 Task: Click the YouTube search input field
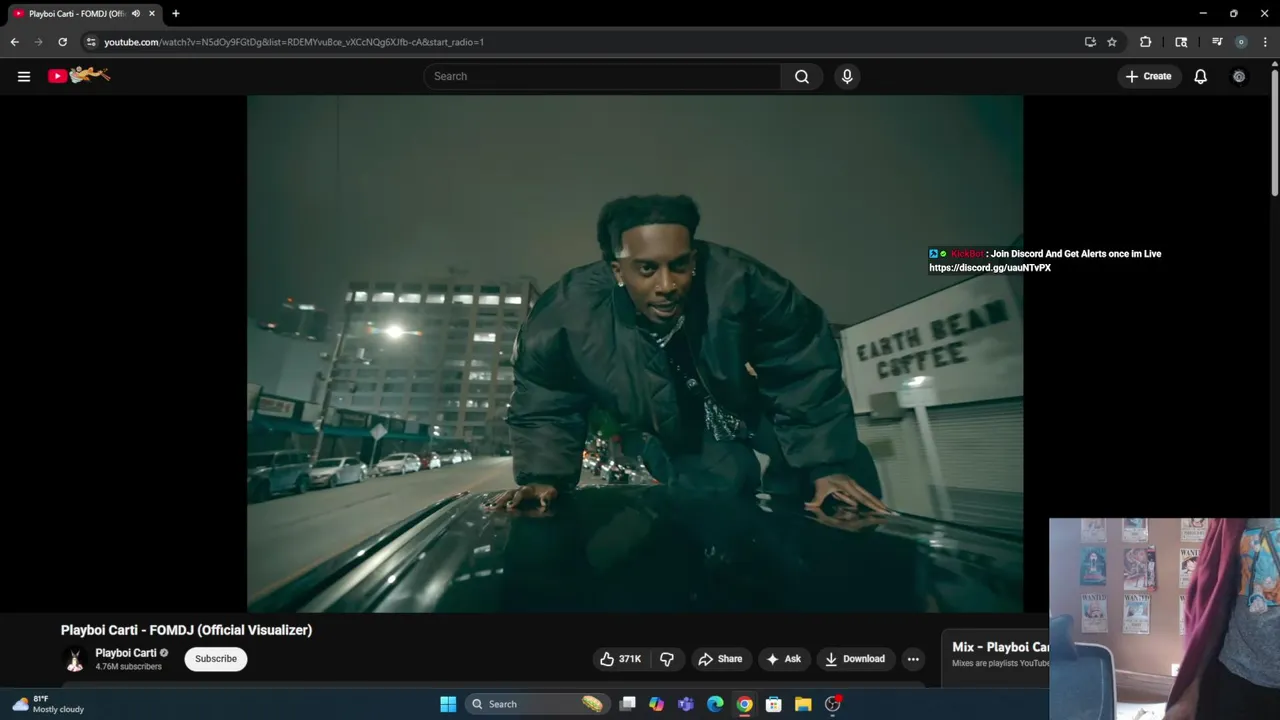pyautogui.click(x=602, y=76)
